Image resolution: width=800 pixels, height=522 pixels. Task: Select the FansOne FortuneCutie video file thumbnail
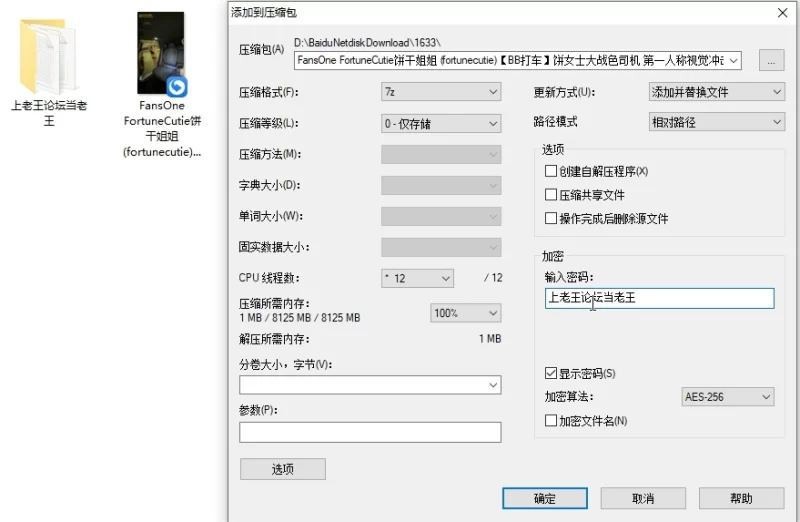[161, 54]
